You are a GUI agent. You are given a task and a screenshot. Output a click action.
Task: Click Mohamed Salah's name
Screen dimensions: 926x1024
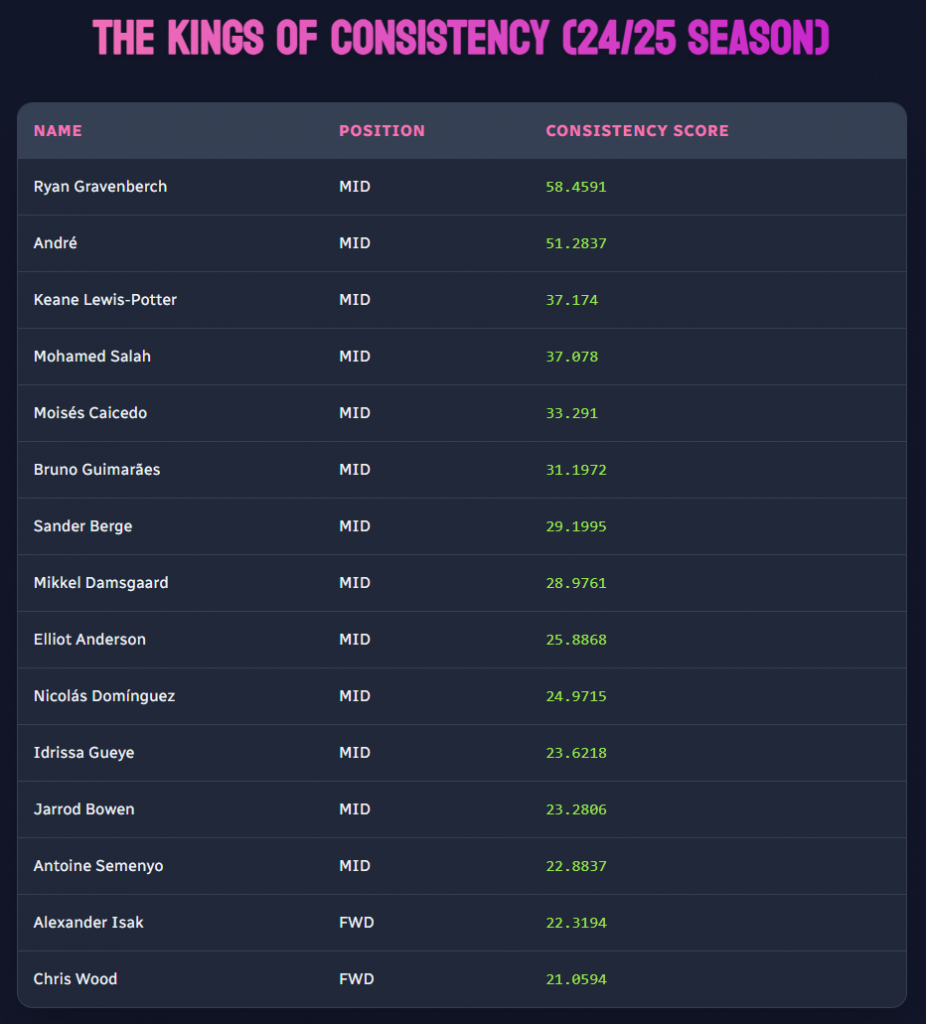coord(92,357)
